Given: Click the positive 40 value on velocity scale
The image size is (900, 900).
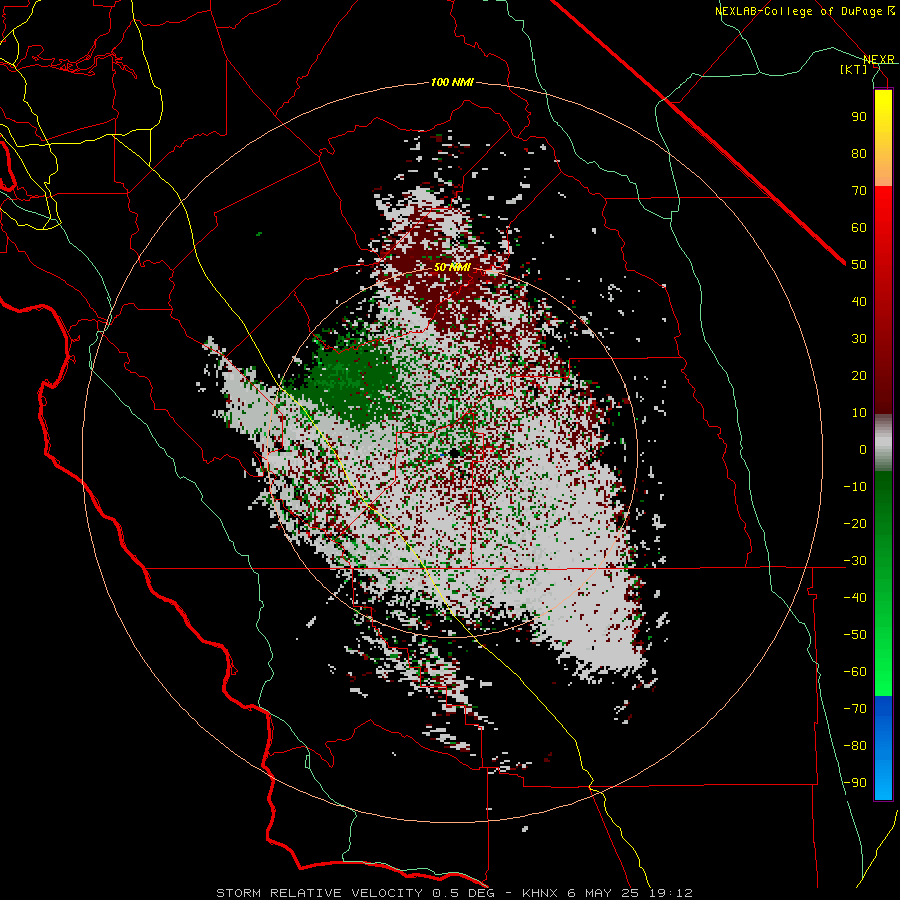Looking at the screenshot, I should 859,301.
